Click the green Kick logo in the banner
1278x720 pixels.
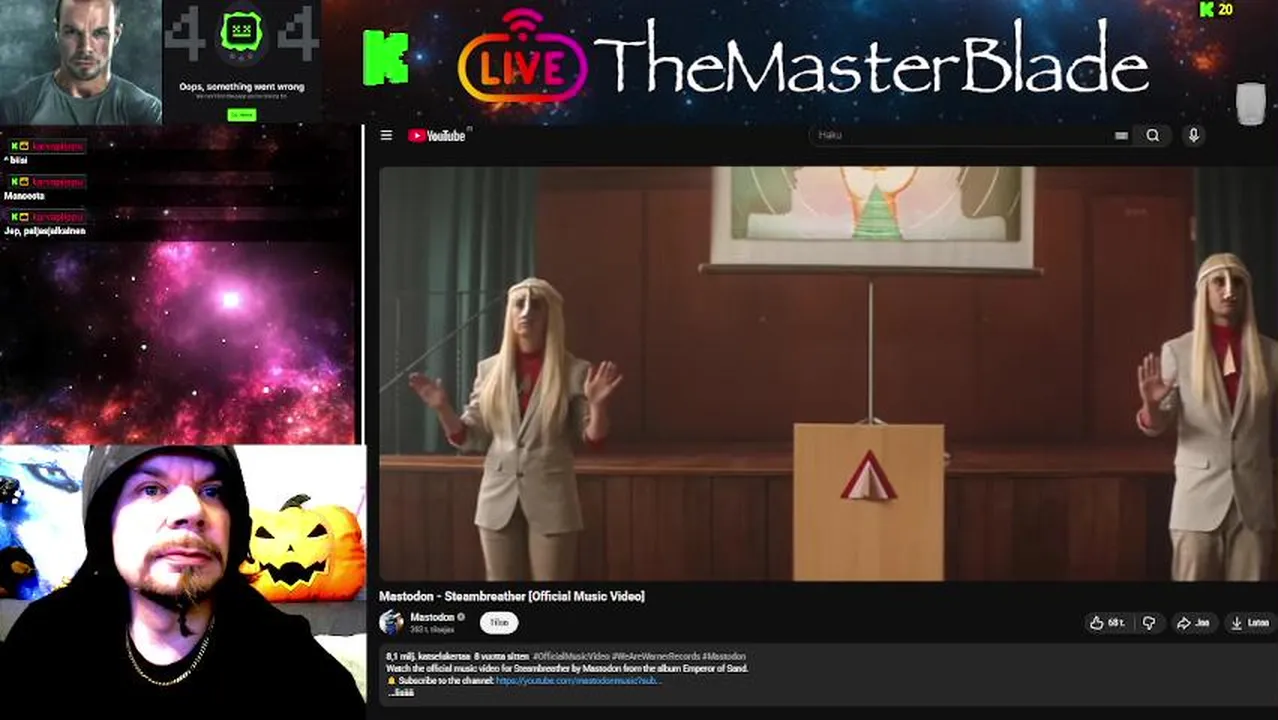pyautogui.click(x=386, y=58)
